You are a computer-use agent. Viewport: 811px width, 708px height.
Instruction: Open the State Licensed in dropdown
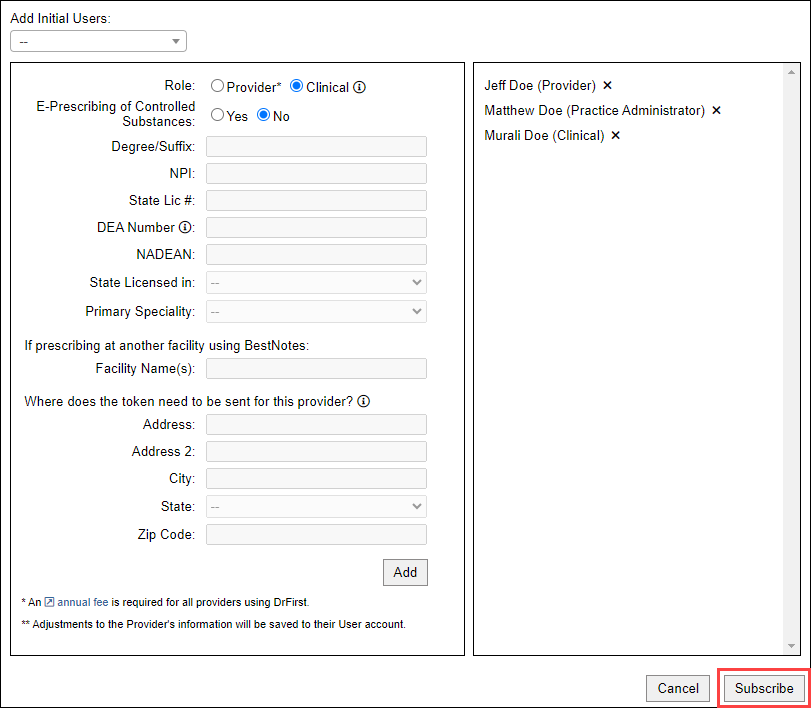pyautogui.click(x=317, y=282)
